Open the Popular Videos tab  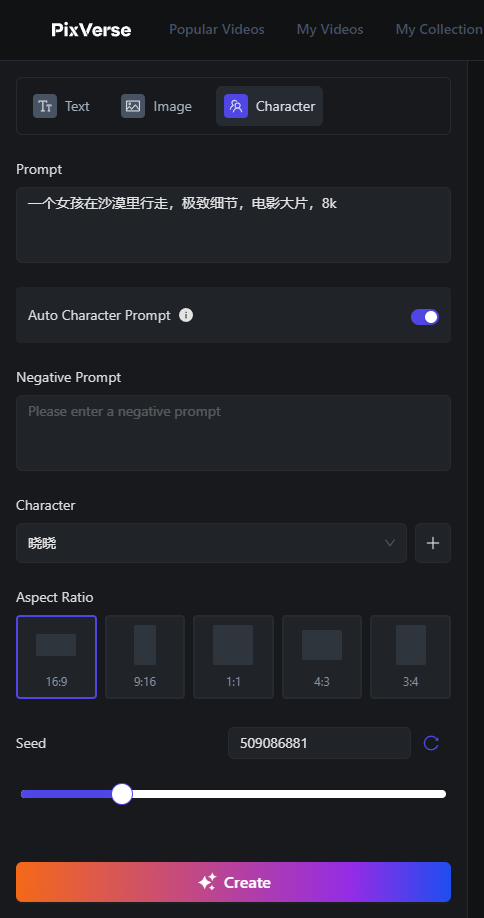[217, 29]
